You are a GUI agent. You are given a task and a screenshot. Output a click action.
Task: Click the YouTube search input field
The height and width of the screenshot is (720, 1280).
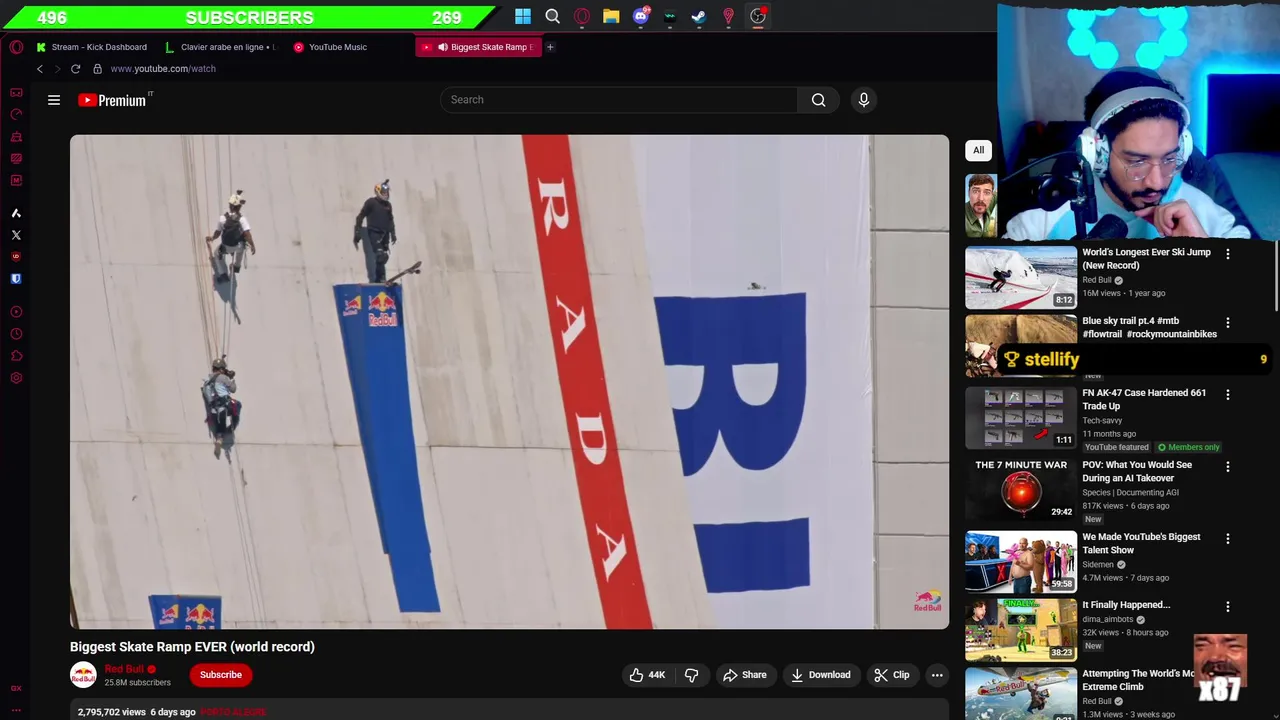619,100
